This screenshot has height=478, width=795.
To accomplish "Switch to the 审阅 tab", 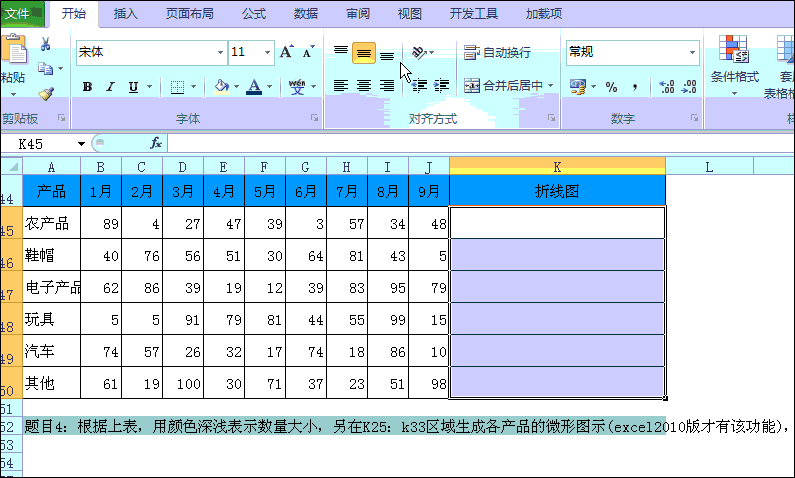I will [x=358, y=14].
